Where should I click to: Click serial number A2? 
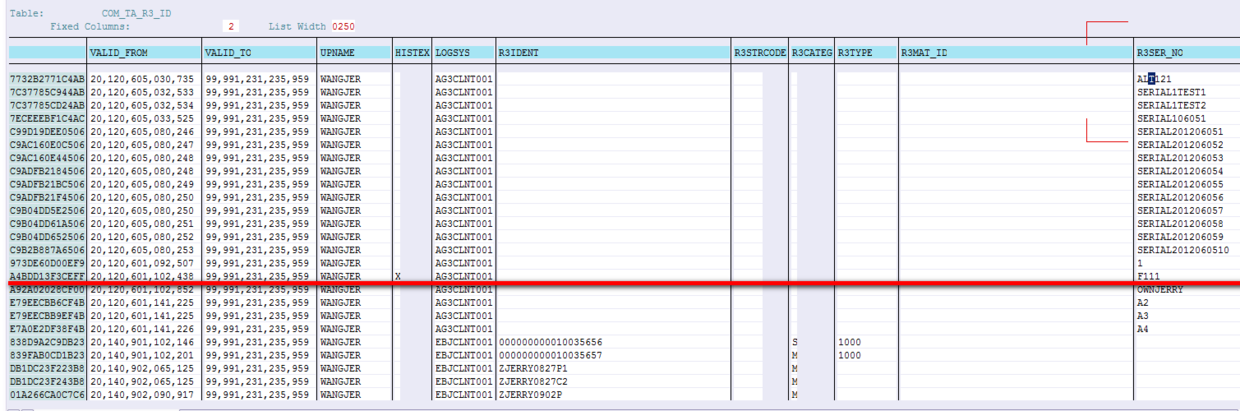[1143, 303]
